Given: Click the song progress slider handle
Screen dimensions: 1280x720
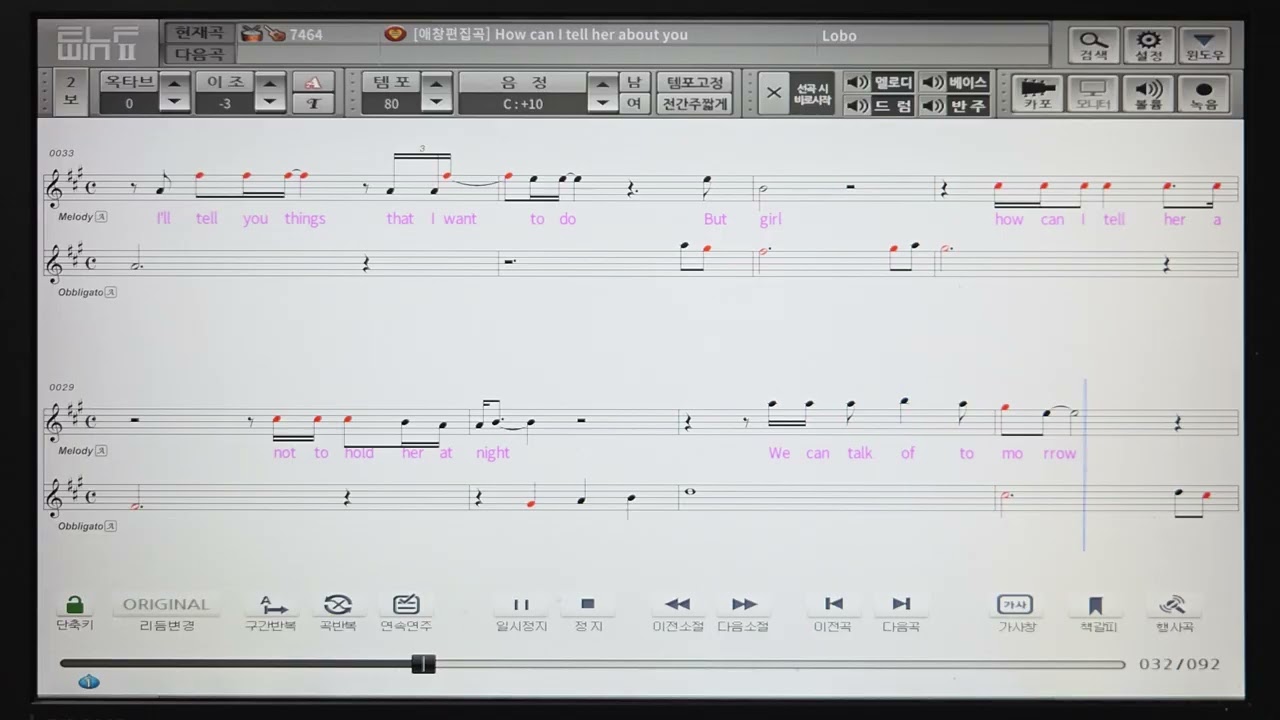Looking at the screenshot, I should click(424, 663).
